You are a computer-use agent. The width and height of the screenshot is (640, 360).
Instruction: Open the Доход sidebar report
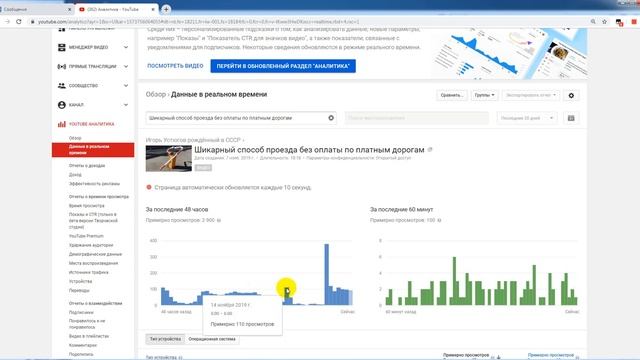click(75, 175)
